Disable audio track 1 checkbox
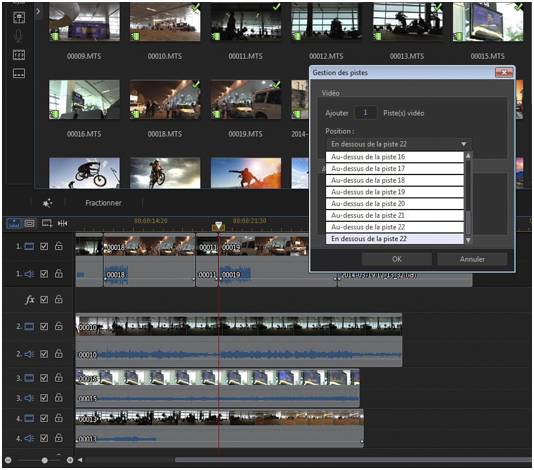The width and height of the screenshot is (534, 470). (x=44, y=274)
